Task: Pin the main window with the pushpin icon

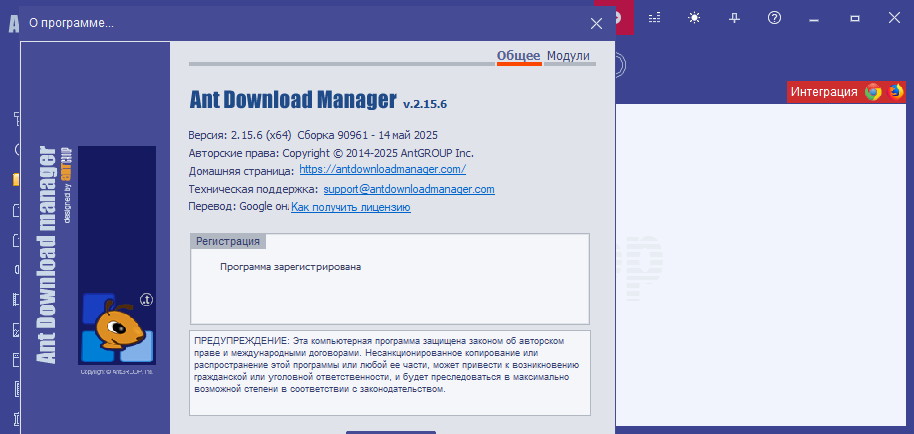Action: 734,18
